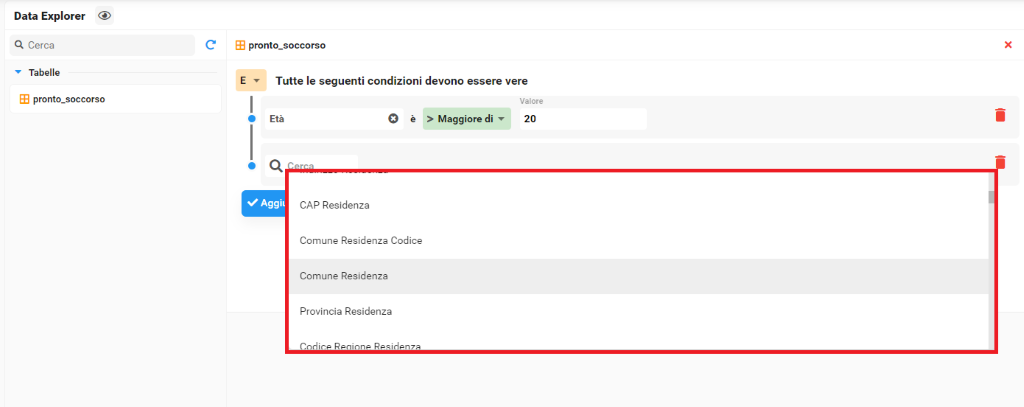1024x407 pixels.
Task: Open the E logical operator dropdown
Action: 251,80
